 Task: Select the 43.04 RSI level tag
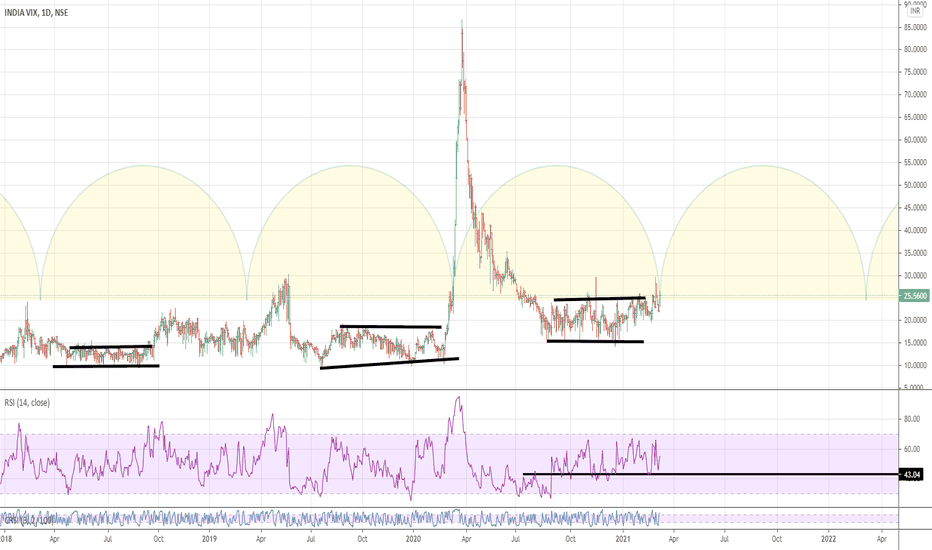[x=911, y=474]
